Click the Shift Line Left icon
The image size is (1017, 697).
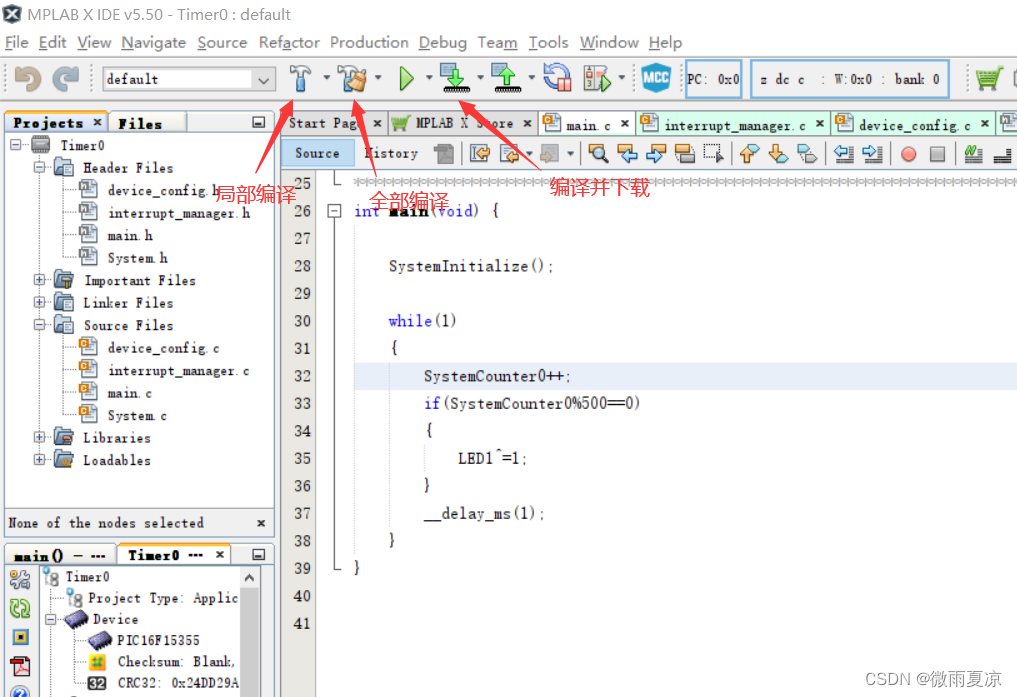(843, 154)
